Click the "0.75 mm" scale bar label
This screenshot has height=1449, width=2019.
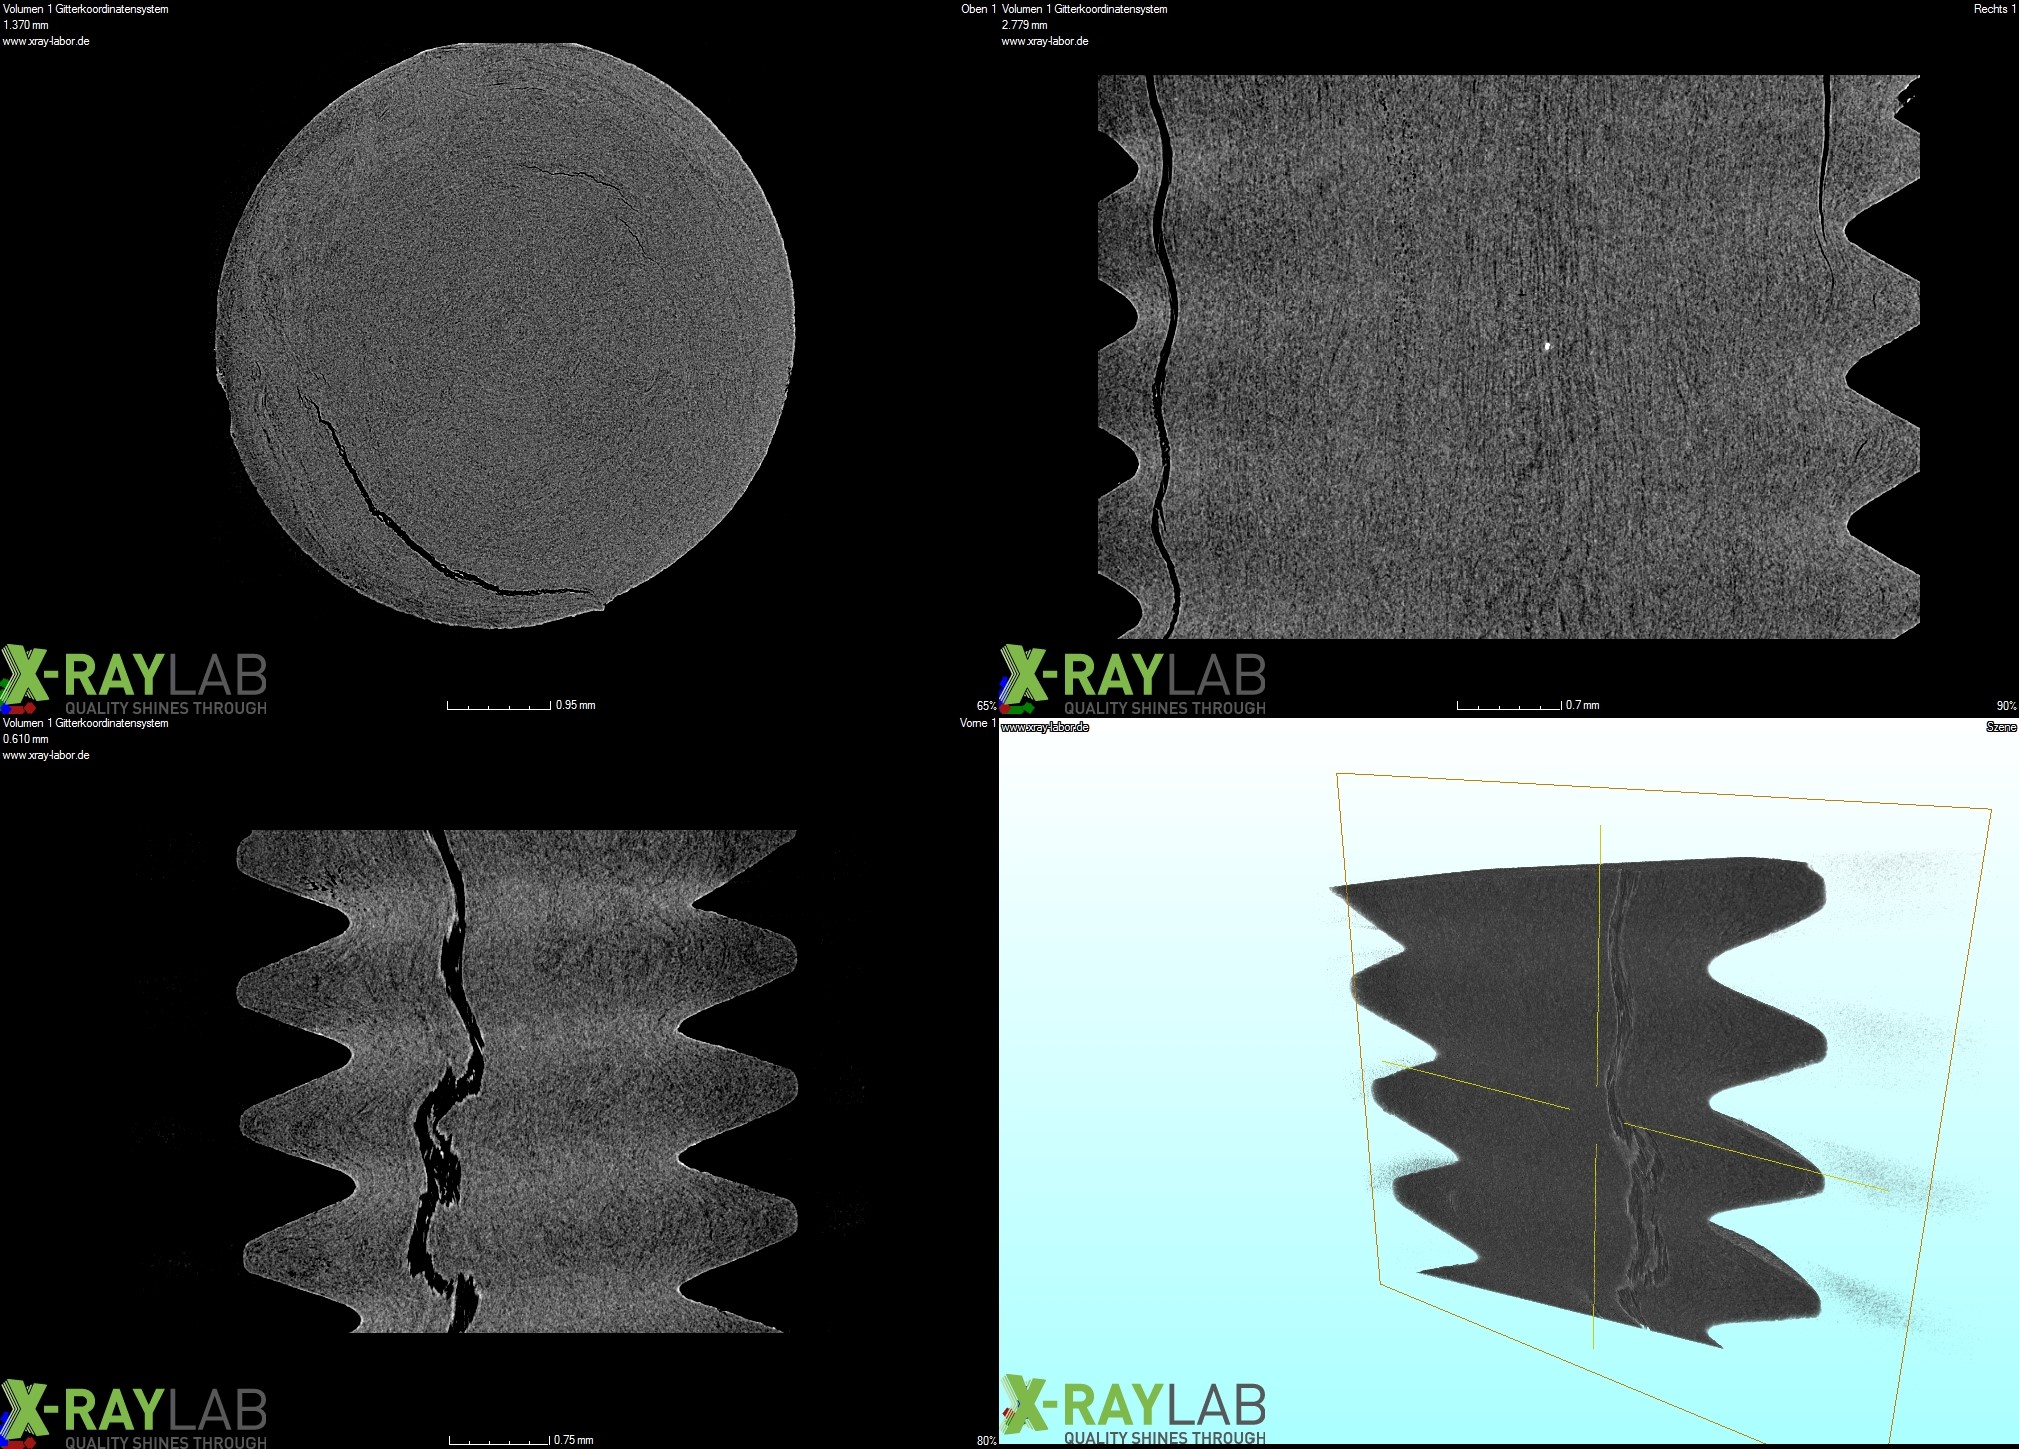coord(574,1440)
